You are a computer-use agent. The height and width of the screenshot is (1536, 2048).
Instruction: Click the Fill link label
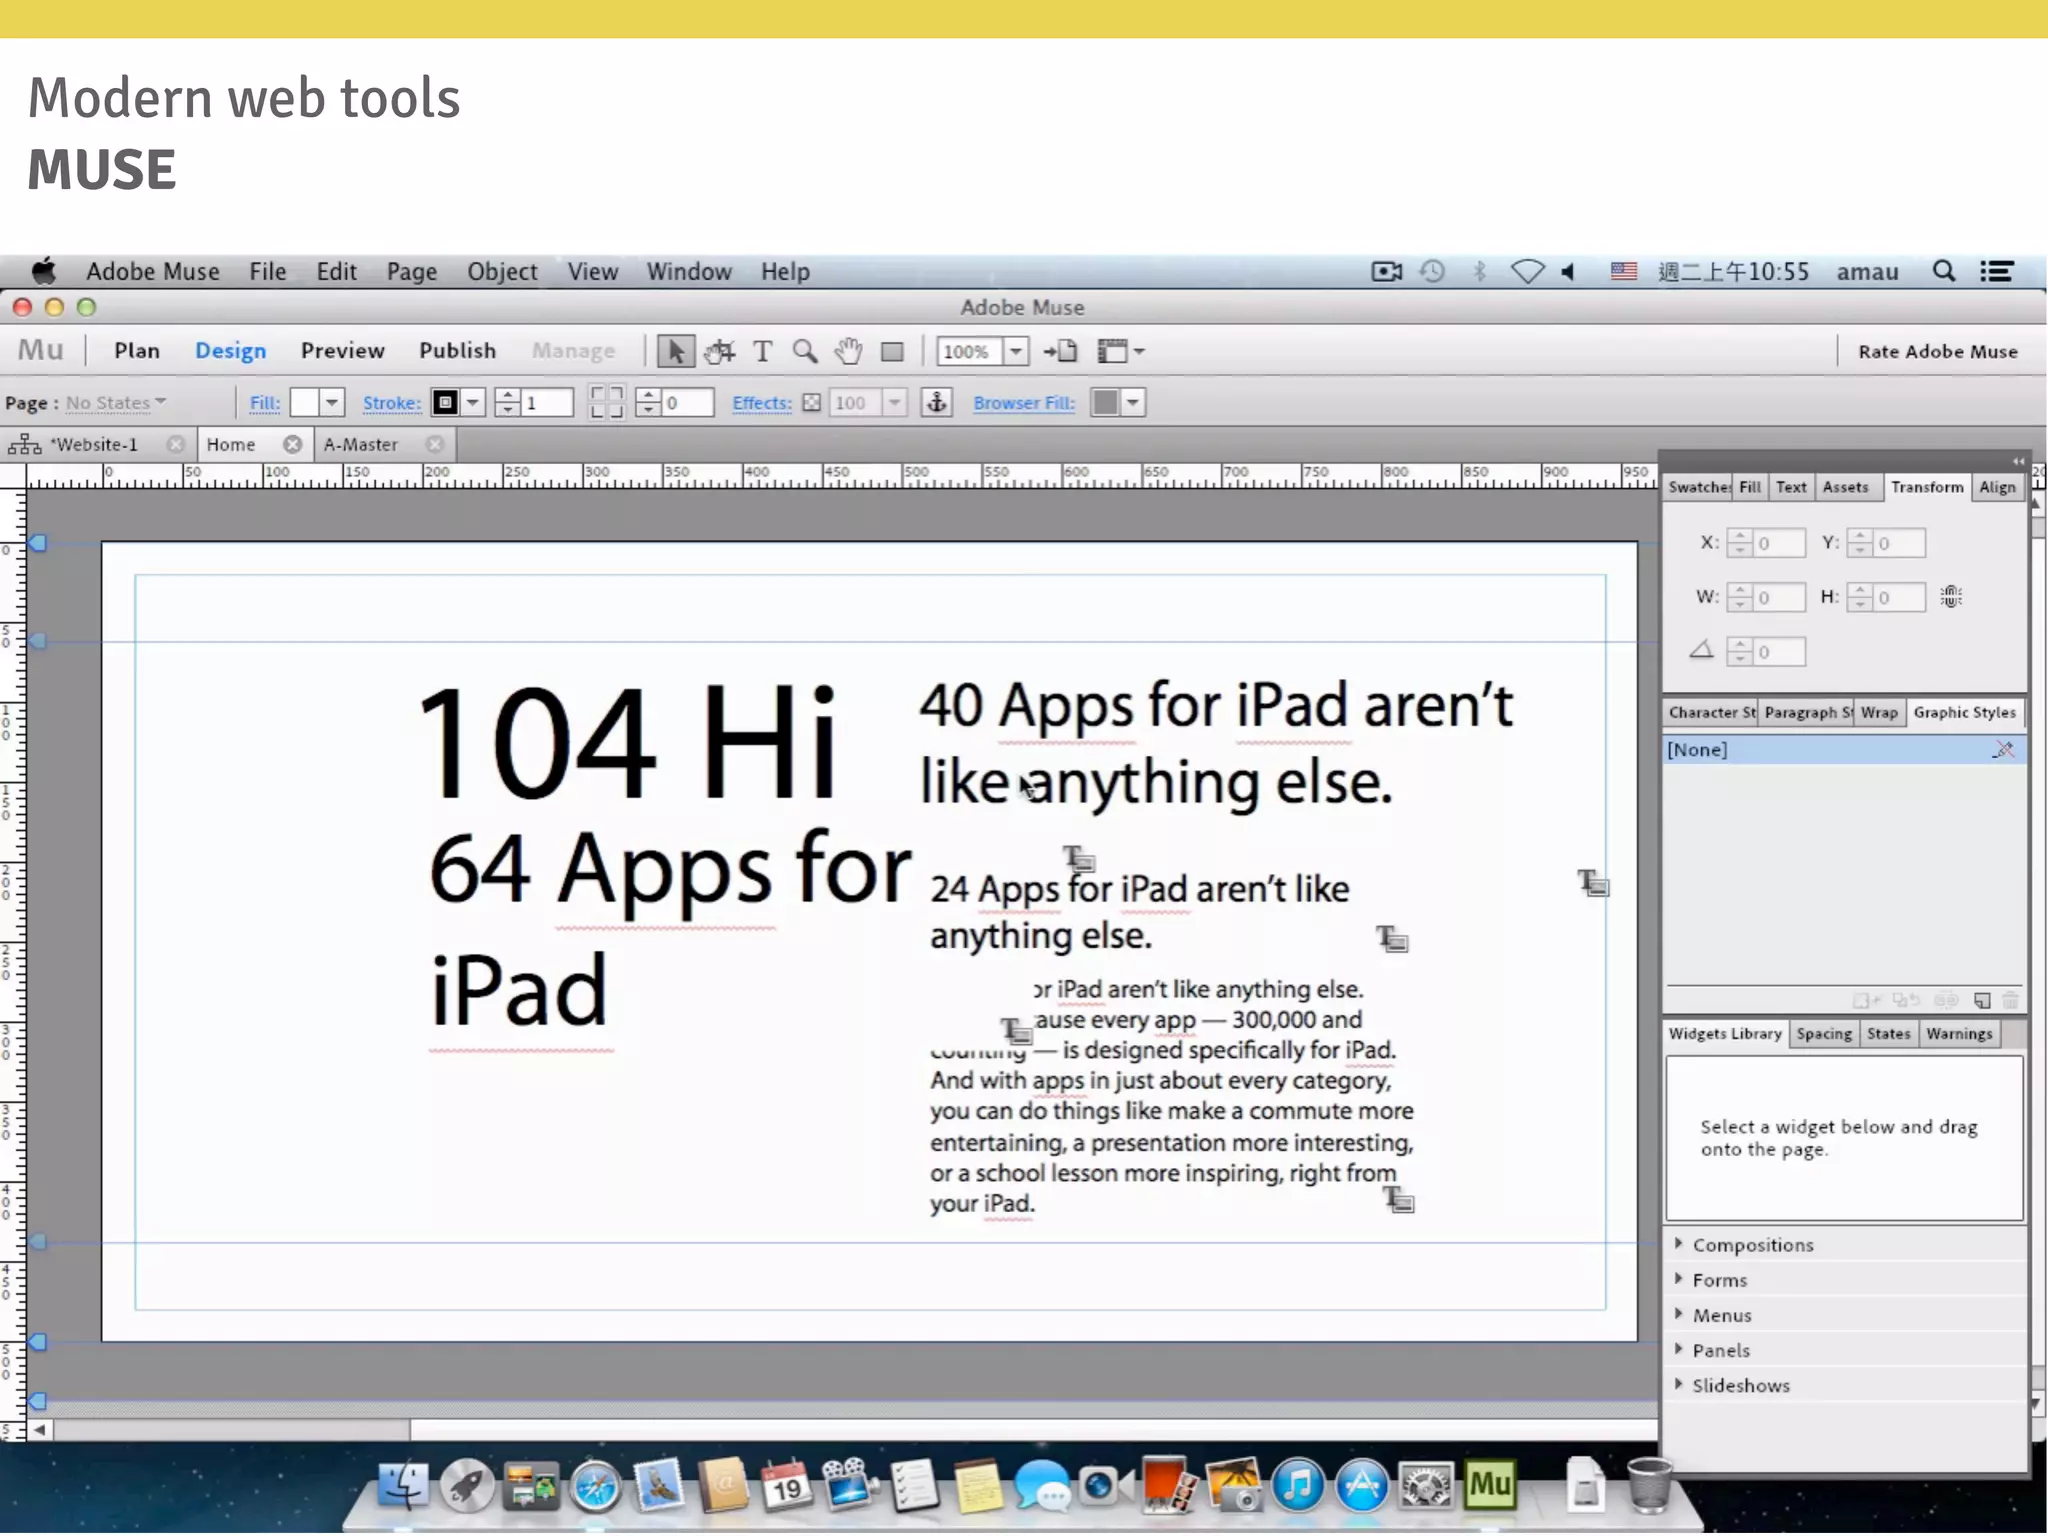[x=264, y=403]
